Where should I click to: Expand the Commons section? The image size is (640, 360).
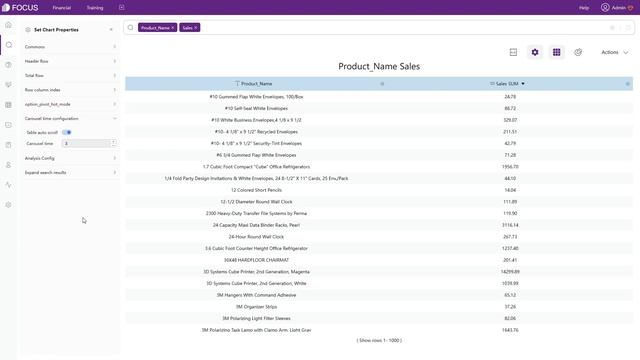70,47
